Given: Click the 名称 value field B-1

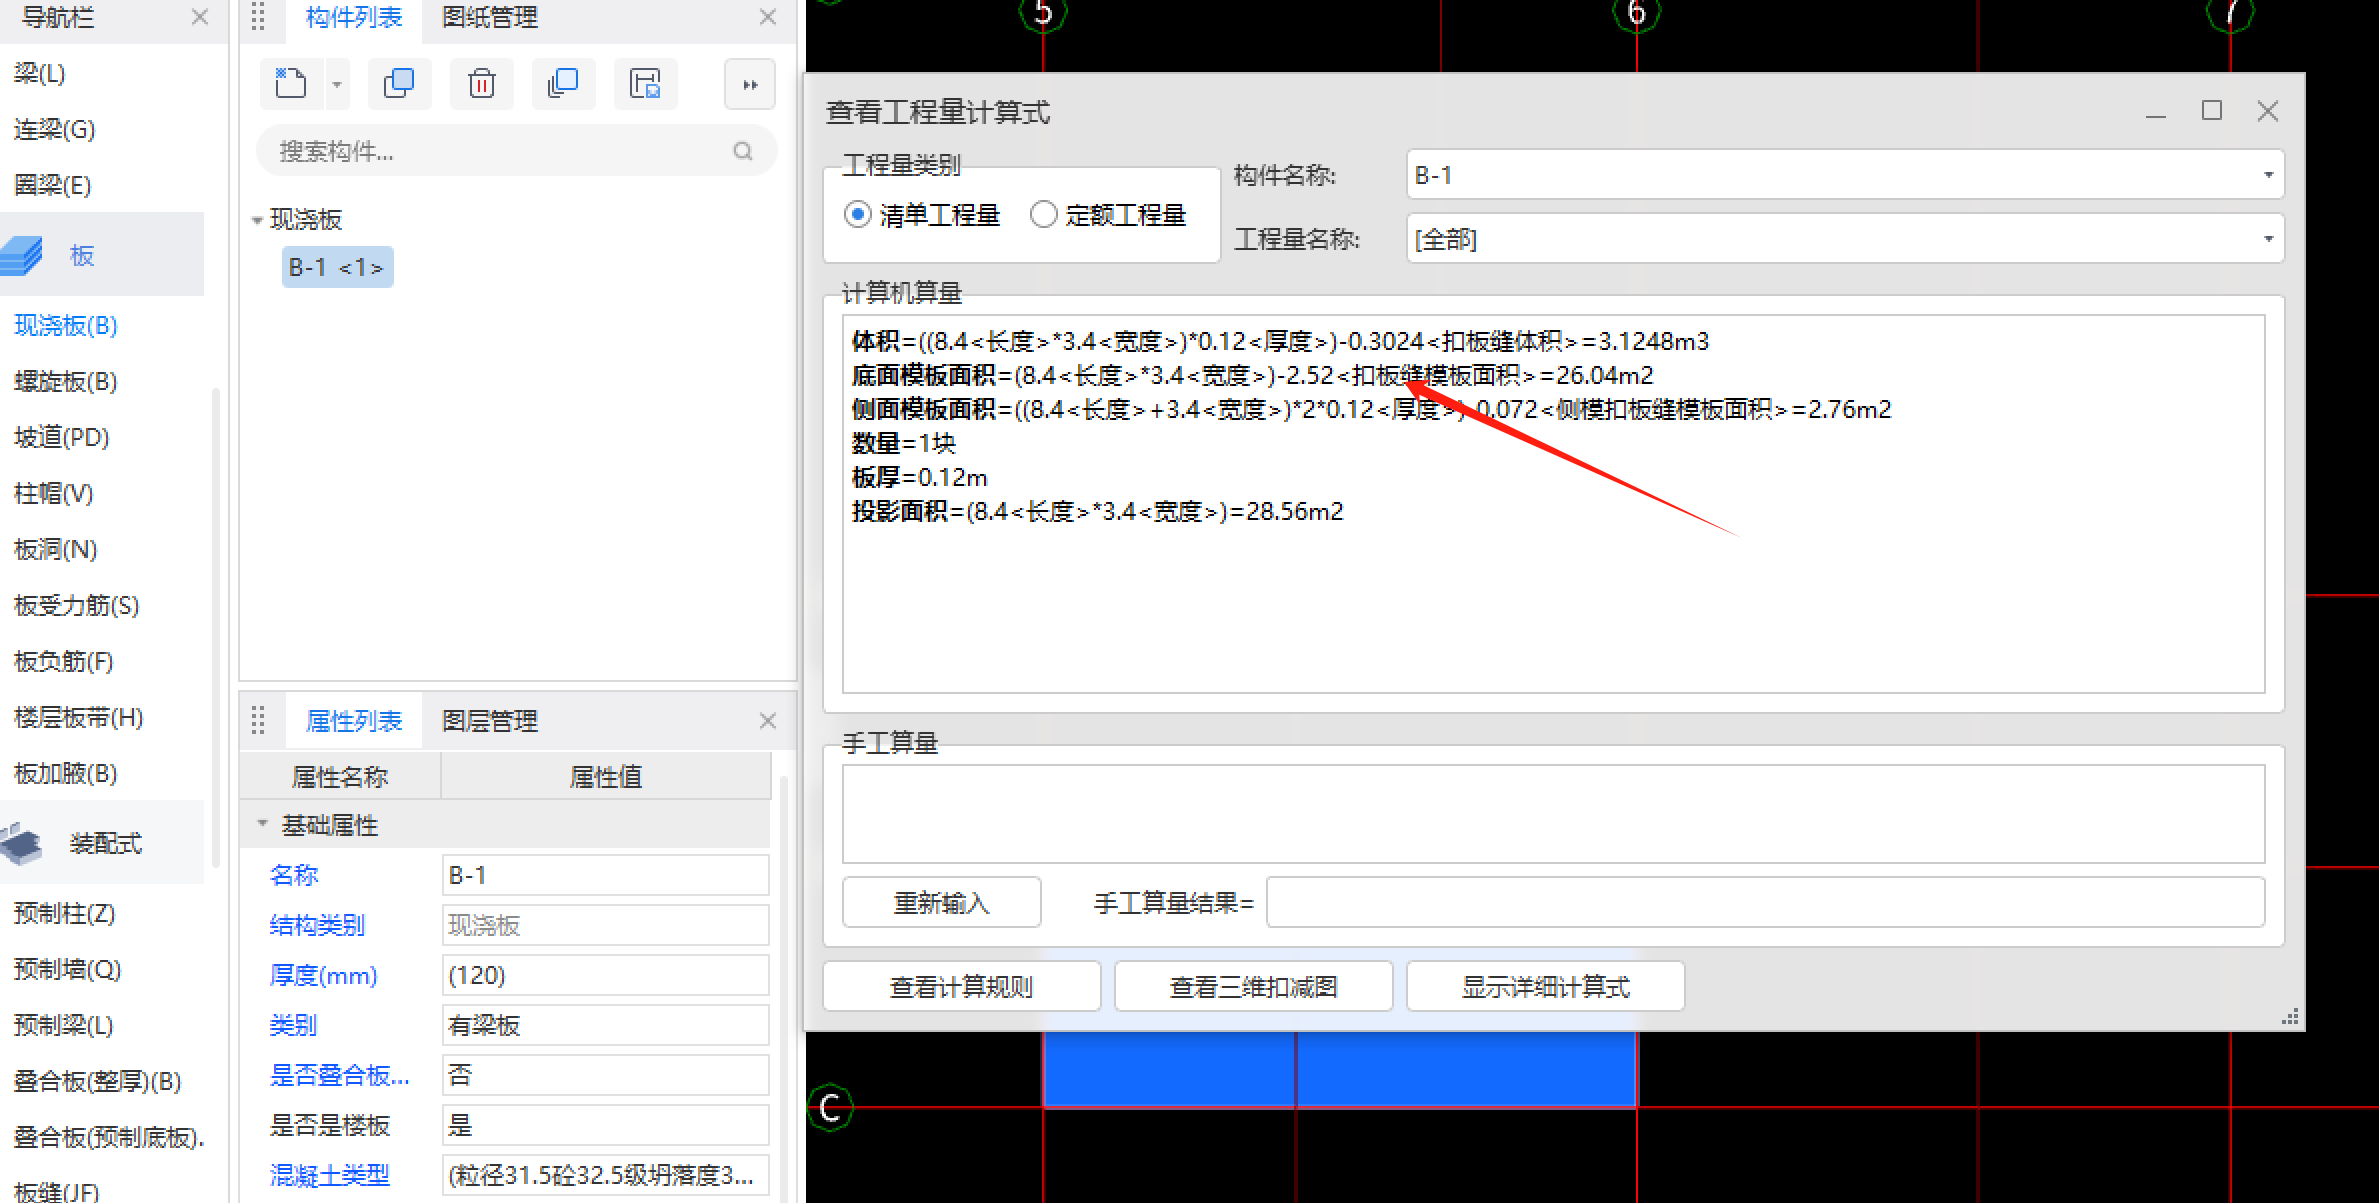Looking at the screenshot, I should click(606, 875).
